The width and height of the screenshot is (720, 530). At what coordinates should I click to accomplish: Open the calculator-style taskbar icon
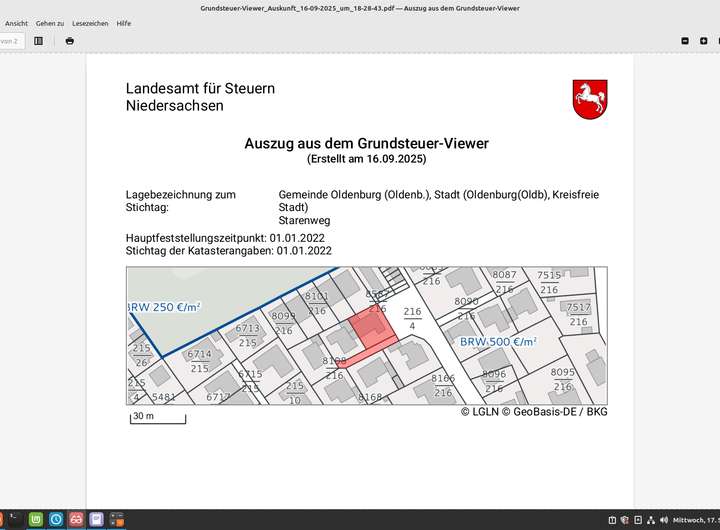coord(116,520)
